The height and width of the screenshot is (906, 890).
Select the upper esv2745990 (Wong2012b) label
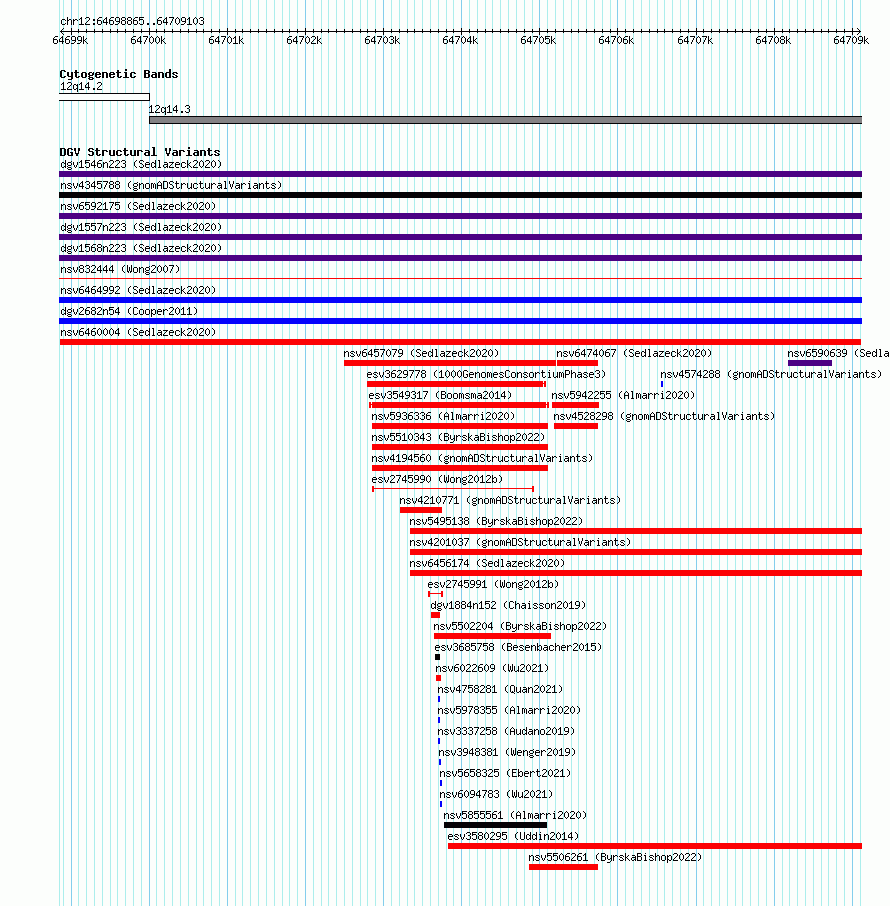[437, 480]
